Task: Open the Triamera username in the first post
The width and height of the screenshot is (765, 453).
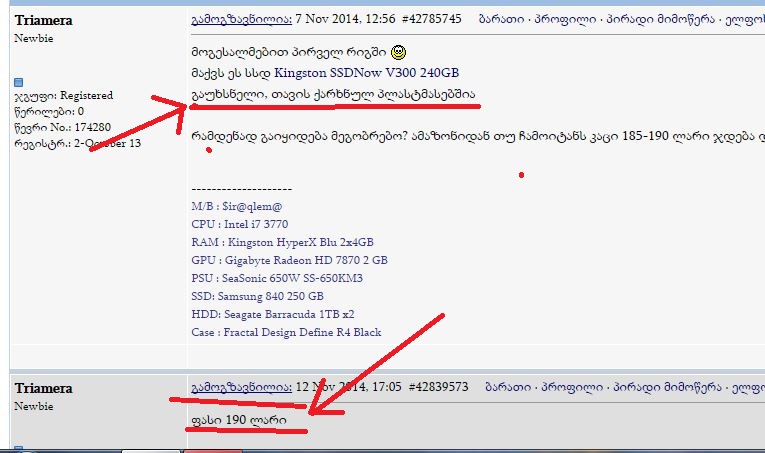Action: point(43,20)
